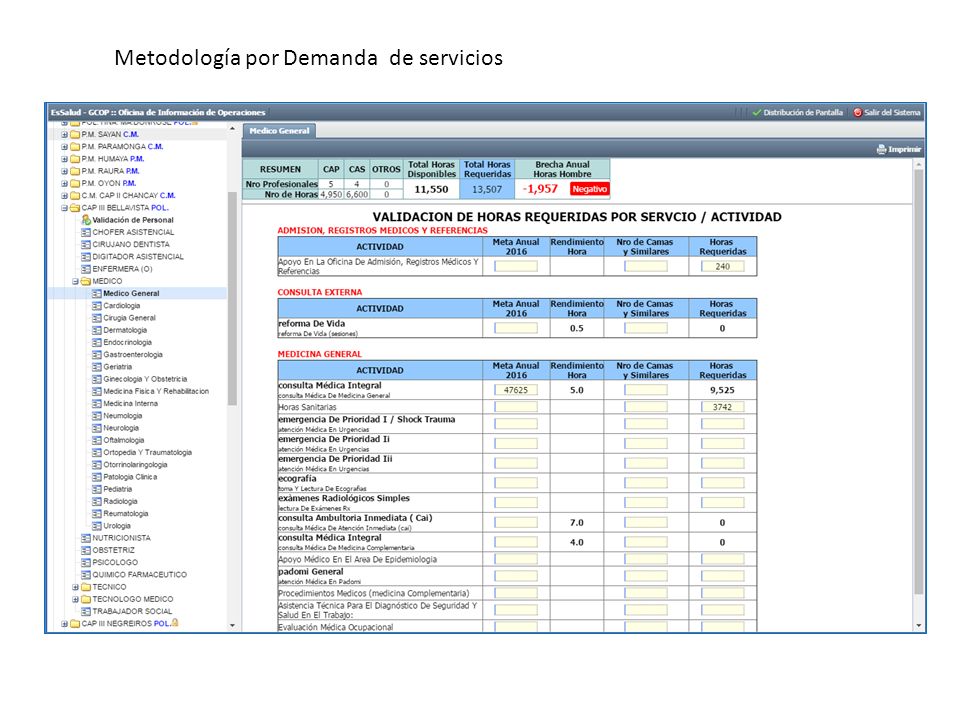
Task: Click the main content vertical scrollbar
Action: coord(918,381)
